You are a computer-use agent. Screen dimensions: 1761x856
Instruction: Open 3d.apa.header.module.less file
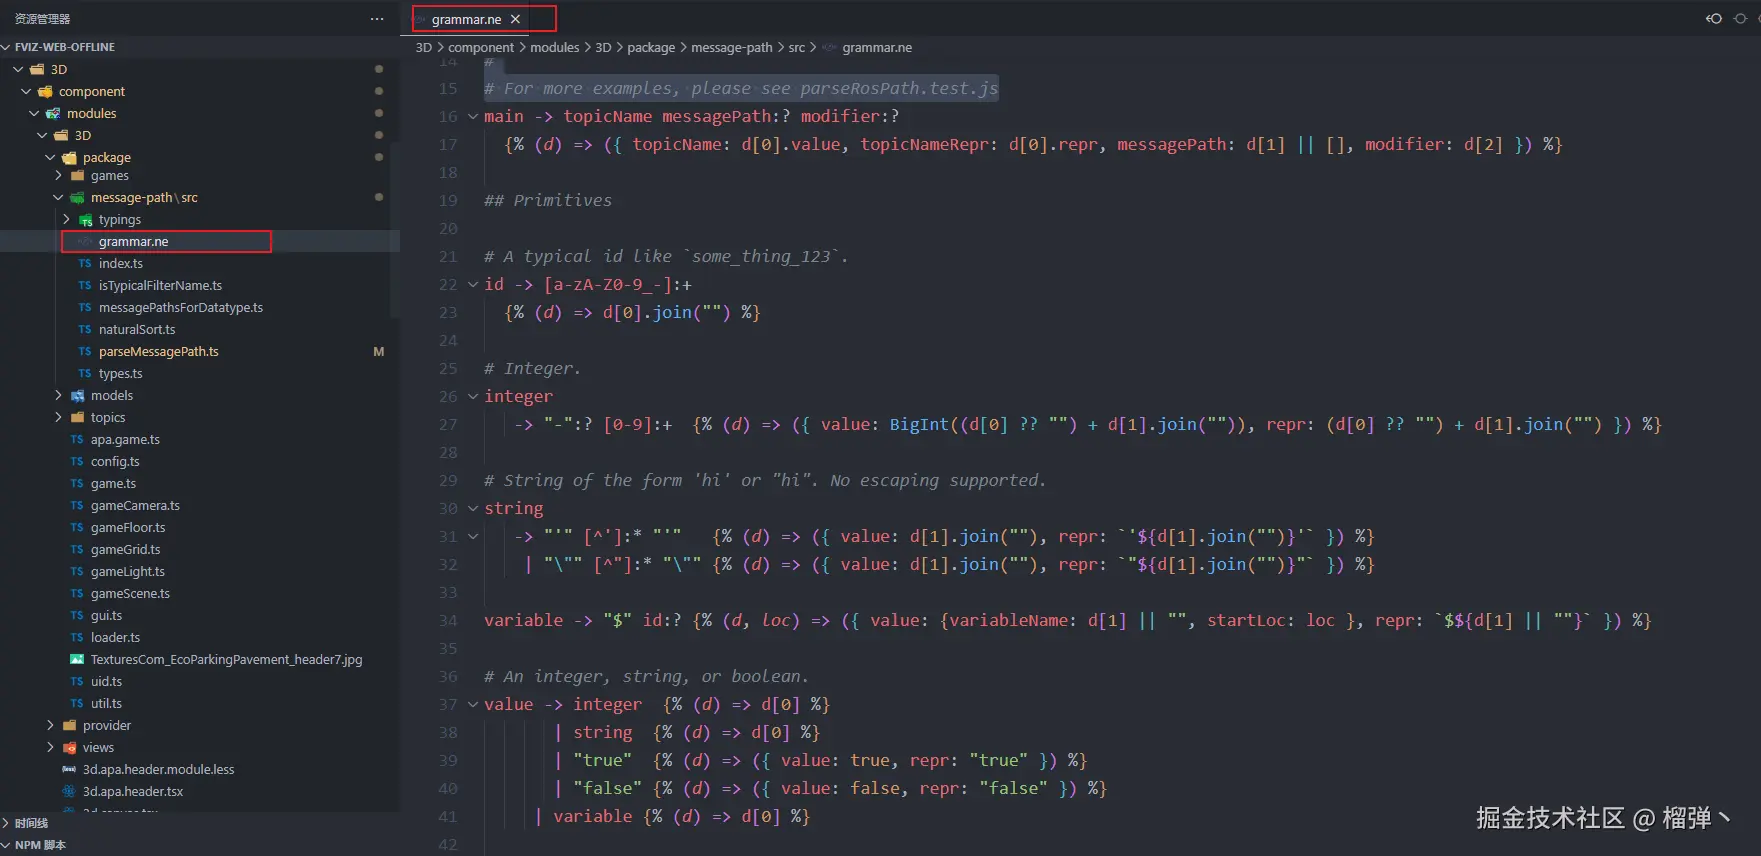(x=158, y=769)
